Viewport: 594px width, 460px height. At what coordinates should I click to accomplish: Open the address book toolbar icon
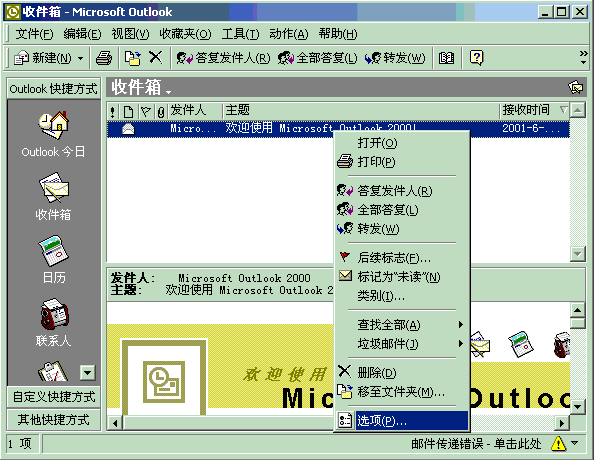coord(446,58)
